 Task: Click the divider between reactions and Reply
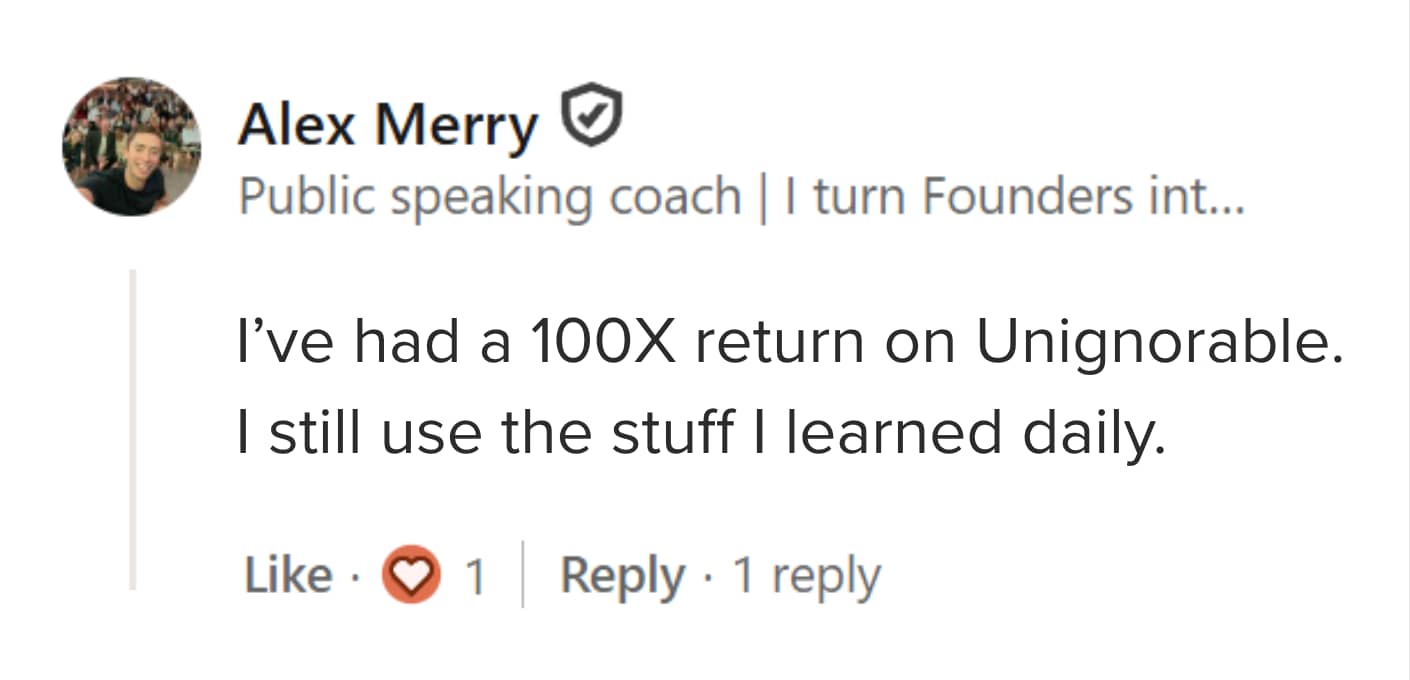click(522, 577)
